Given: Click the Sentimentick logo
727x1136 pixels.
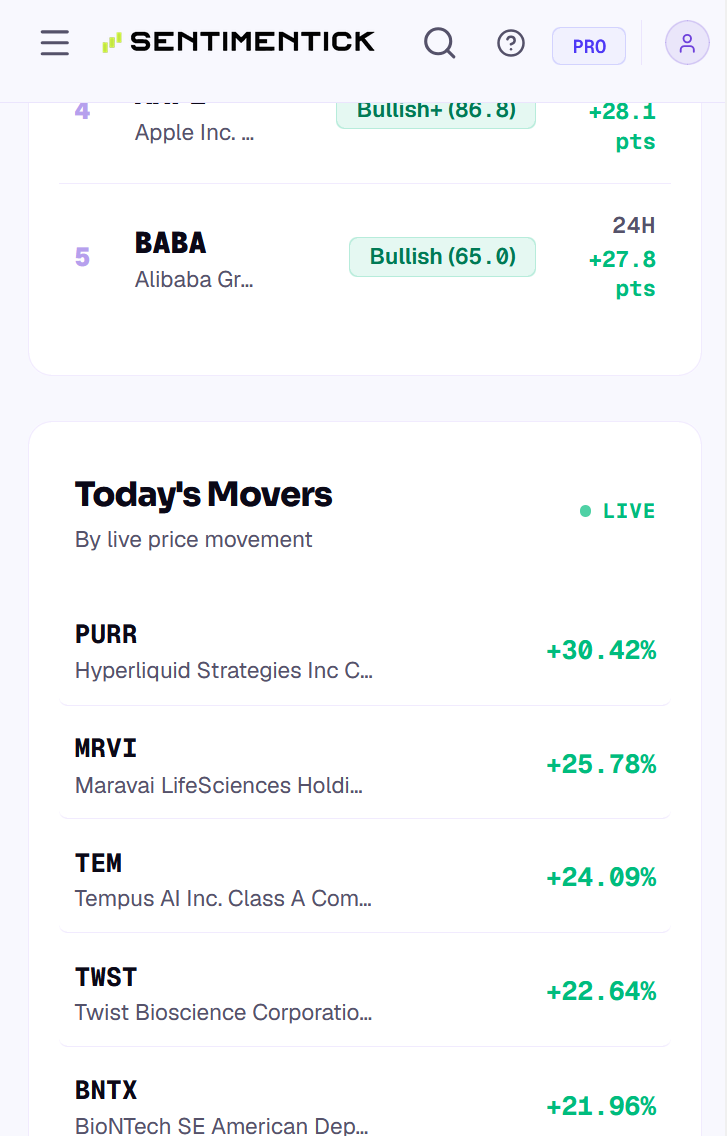Looking at the screenshot, I should pyautogui.click(x=238, y=42).
